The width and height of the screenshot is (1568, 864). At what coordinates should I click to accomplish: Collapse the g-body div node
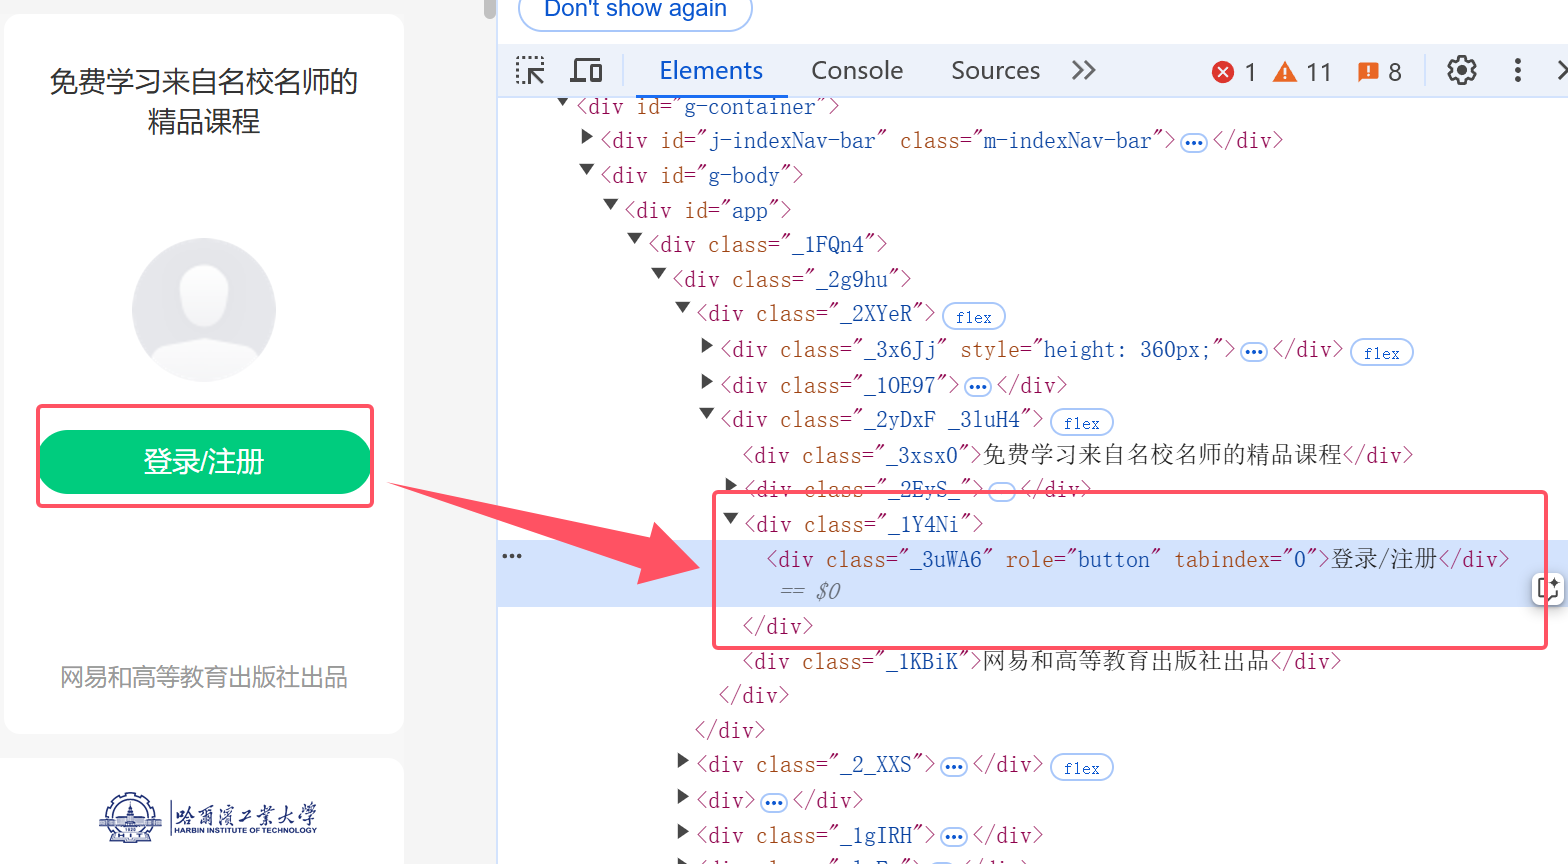587,171
